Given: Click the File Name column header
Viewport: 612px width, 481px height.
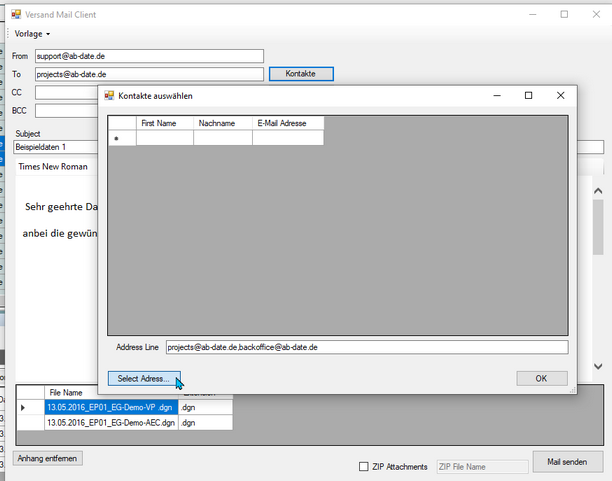Looking at the screenshot, I should coord(111,393).
